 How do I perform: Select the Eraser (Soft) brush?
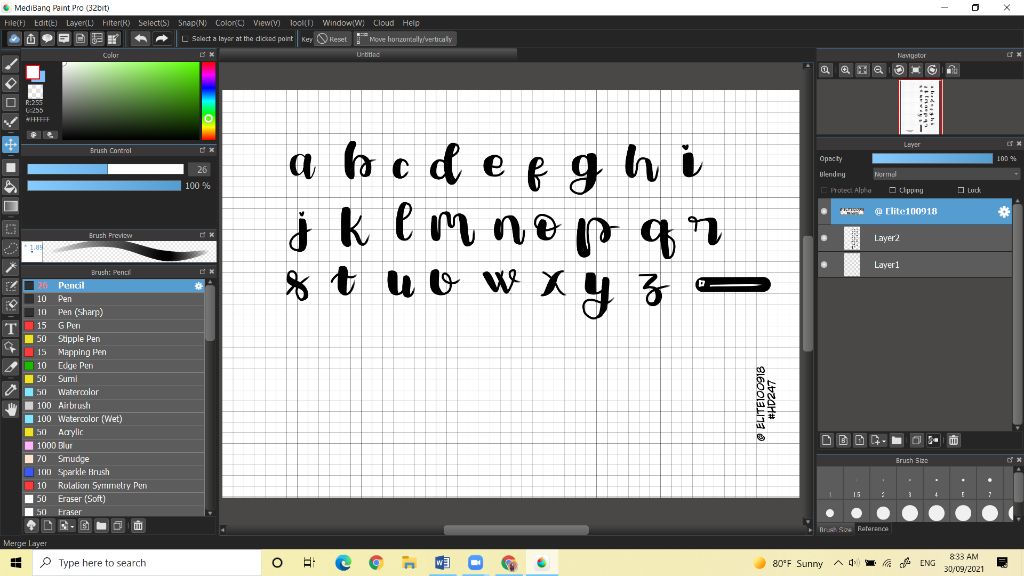pyautogui.click(x=114, y=499)
